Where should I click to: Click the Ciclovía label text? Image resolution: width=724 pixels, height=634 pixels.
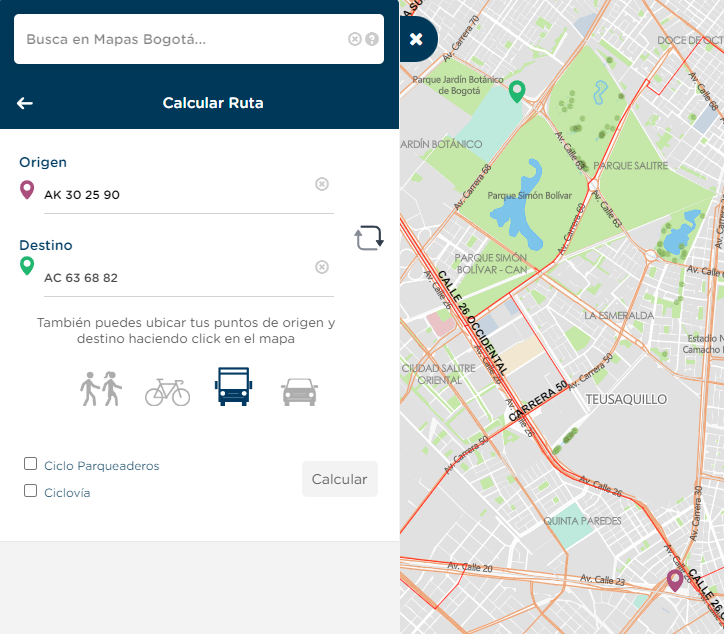[67, 493]
